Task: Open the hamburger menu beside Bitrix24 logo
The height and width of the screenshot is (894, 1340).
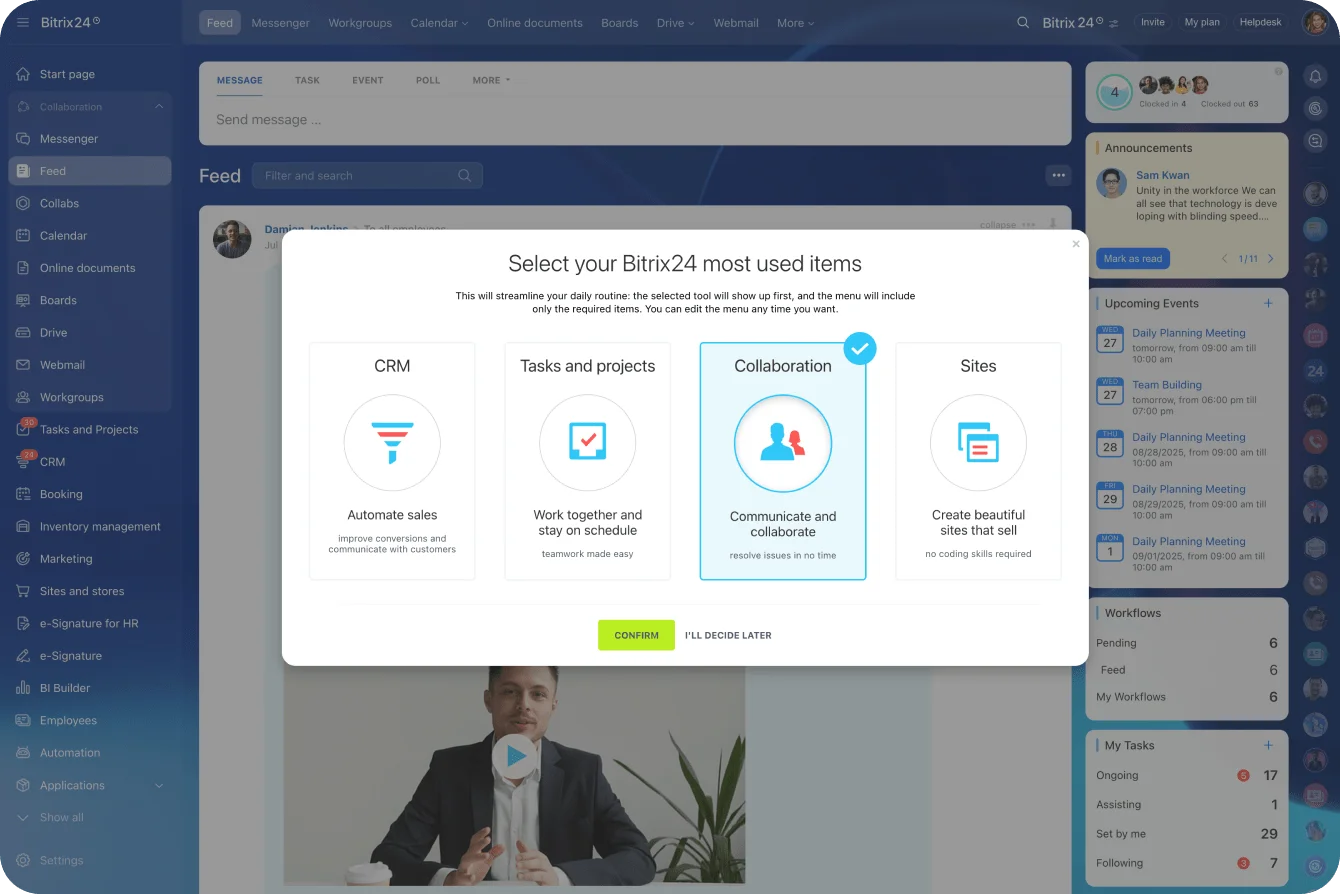Action: [22, 22]
